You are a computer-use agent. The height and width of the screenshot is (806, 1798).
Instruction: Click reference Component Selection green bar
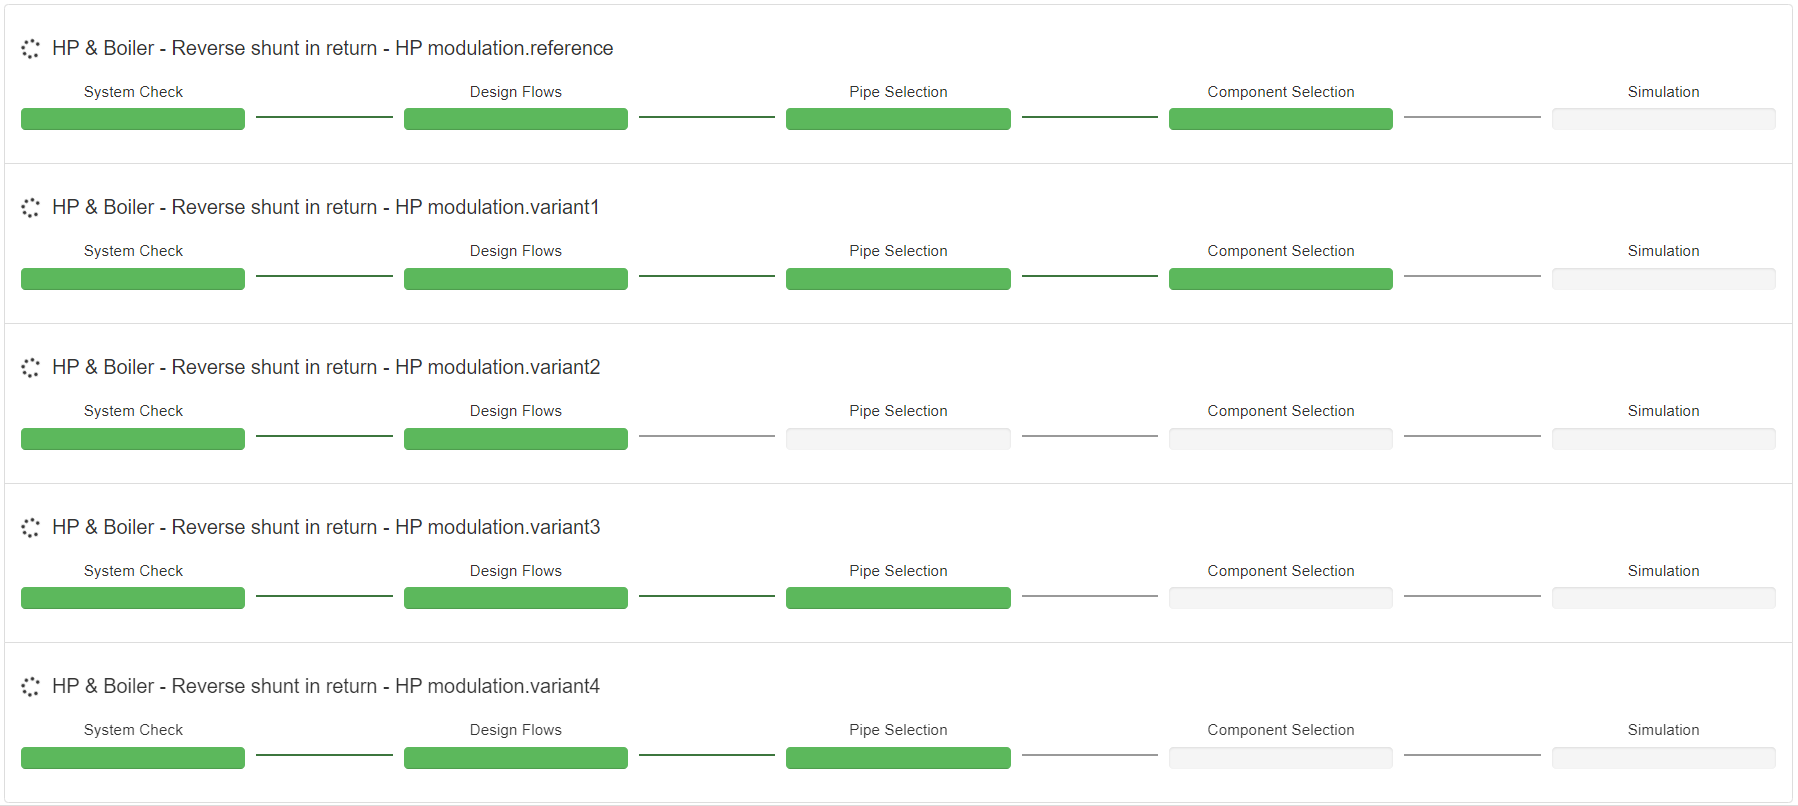(1280, 119)
